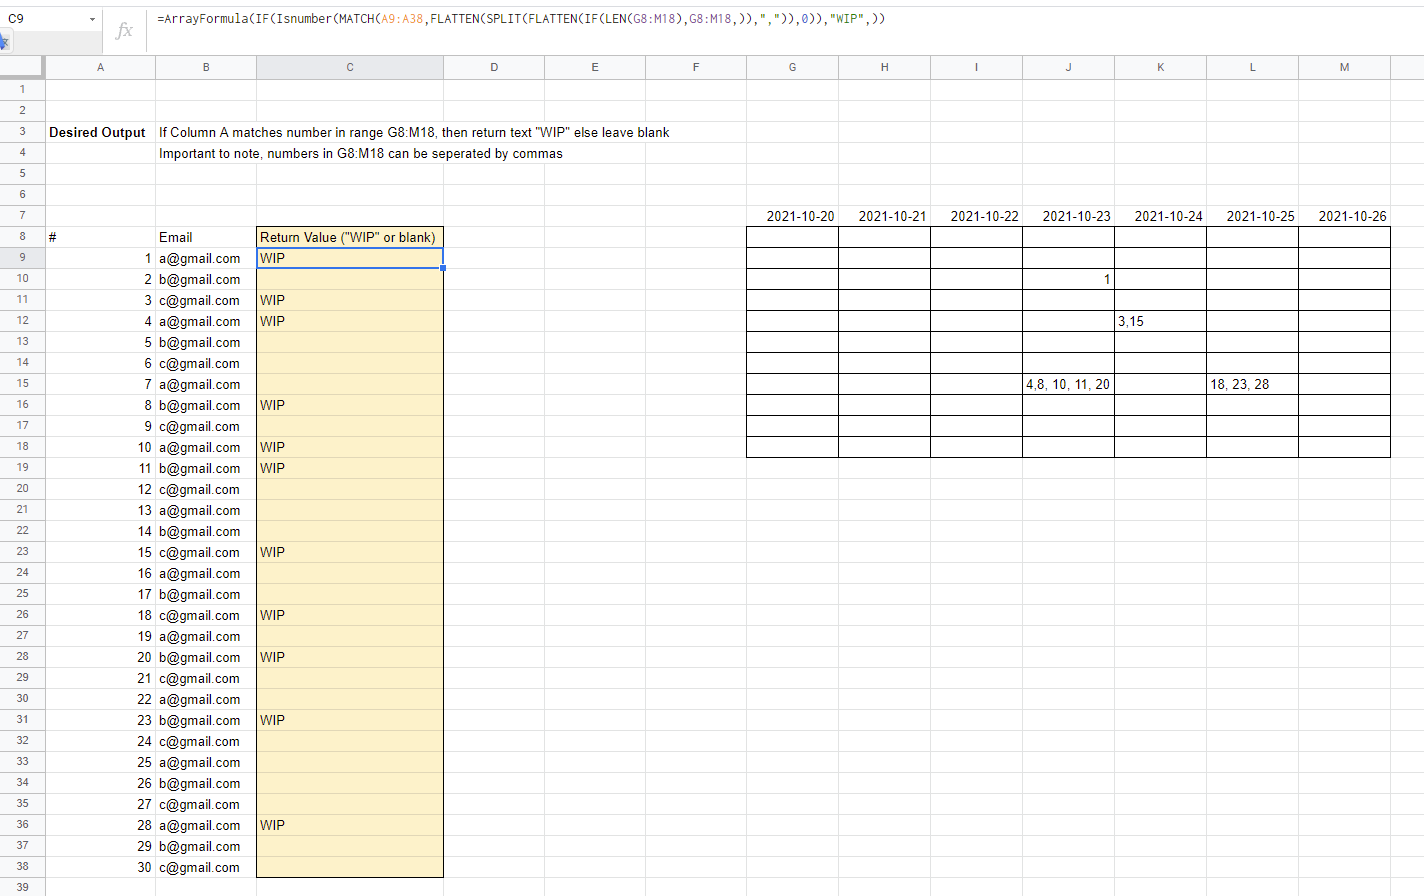Click the 'Email' header cell
Image resolution: width=1424 pixels, height=896 pixels.
(x=206, y=237)
